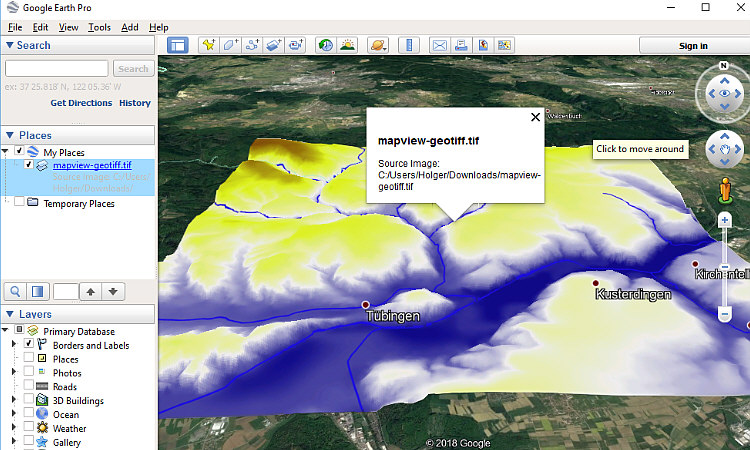750x450 pixels.
Task: Save image from the toolbar
Action: (483, 45)
